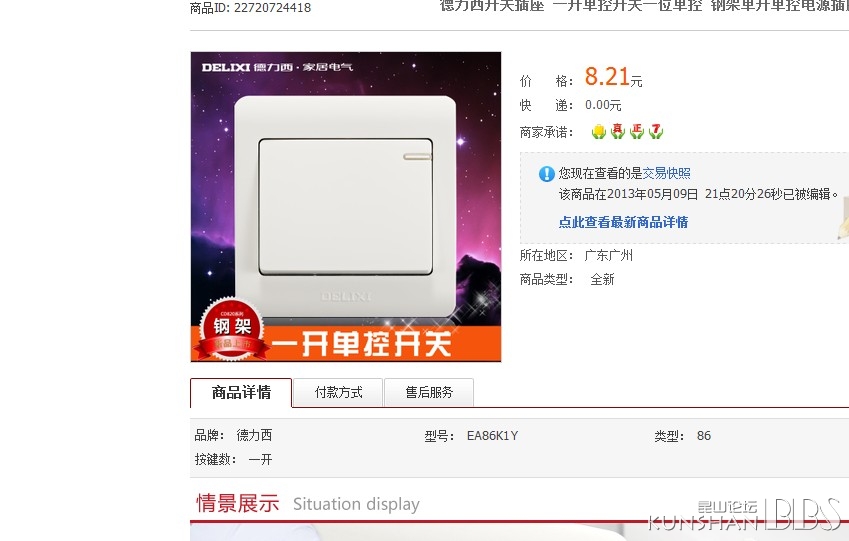Switch to the 售后服务 tab

click(429, 393)
